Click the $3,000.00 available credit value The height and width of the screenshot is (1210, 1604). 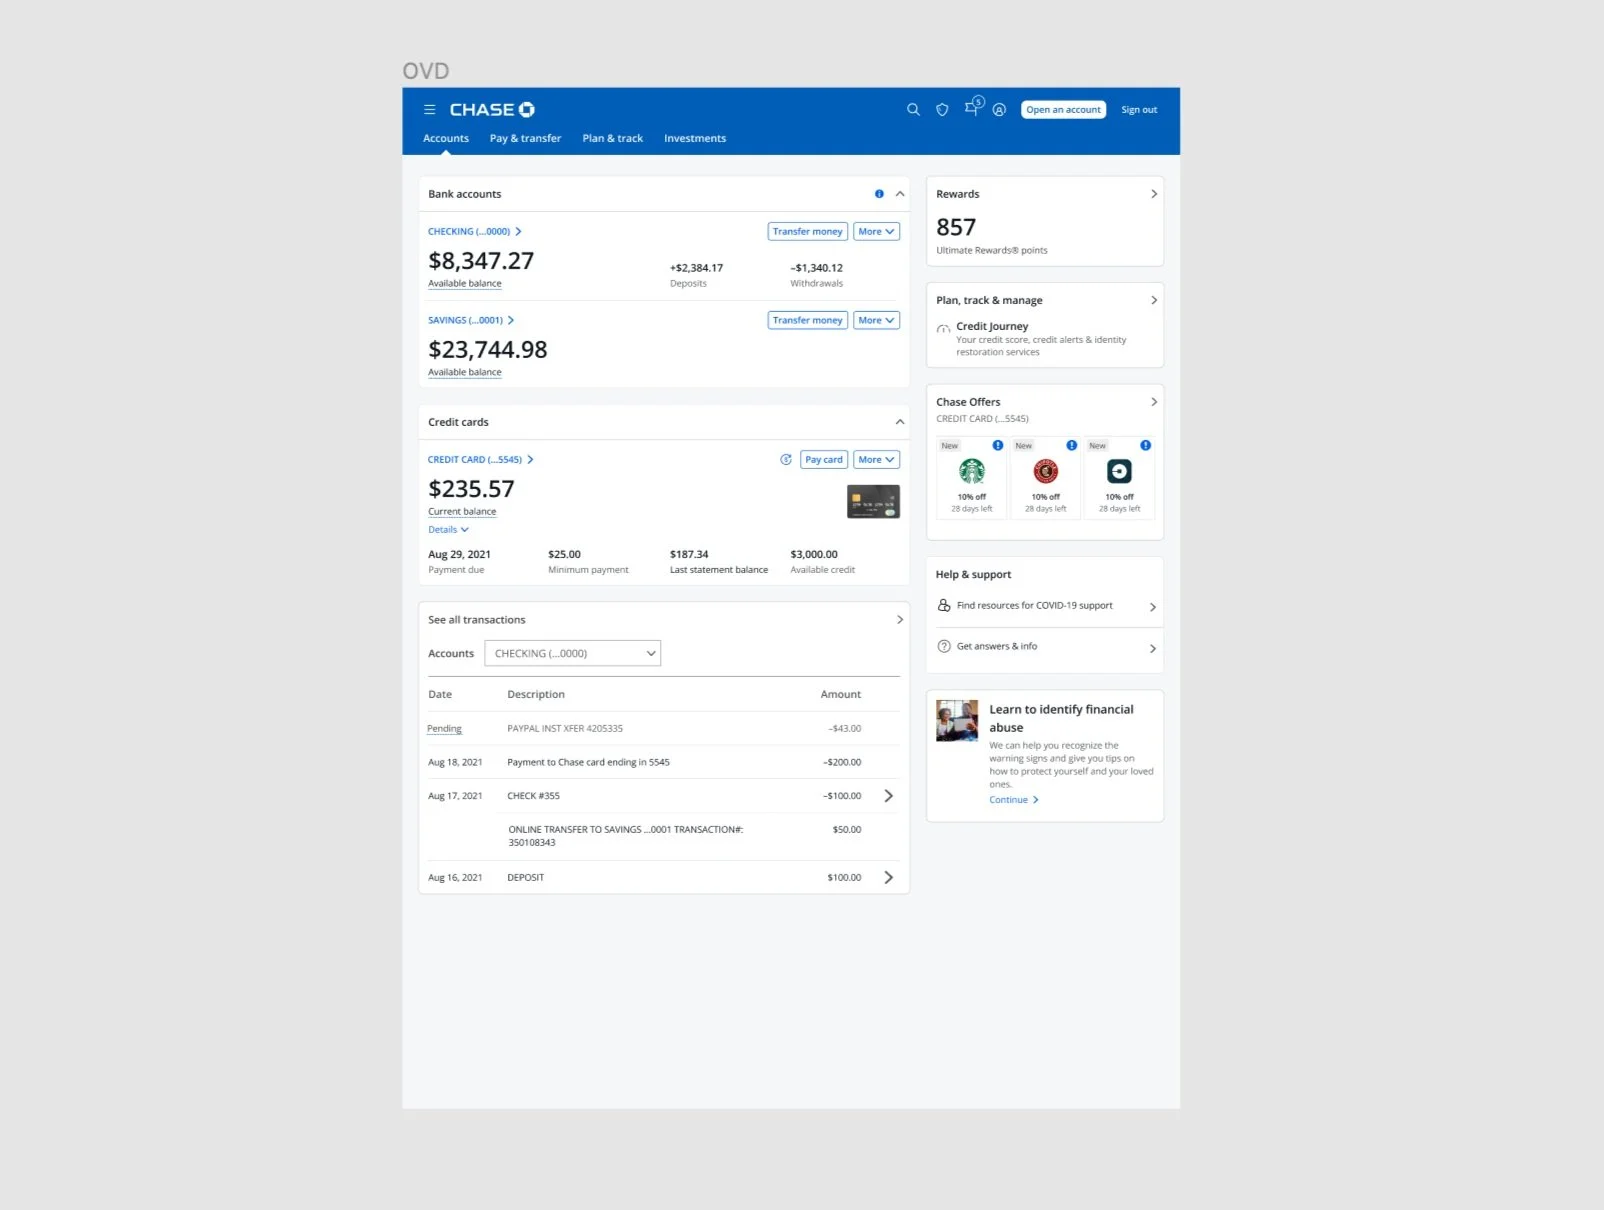[814, 555]
